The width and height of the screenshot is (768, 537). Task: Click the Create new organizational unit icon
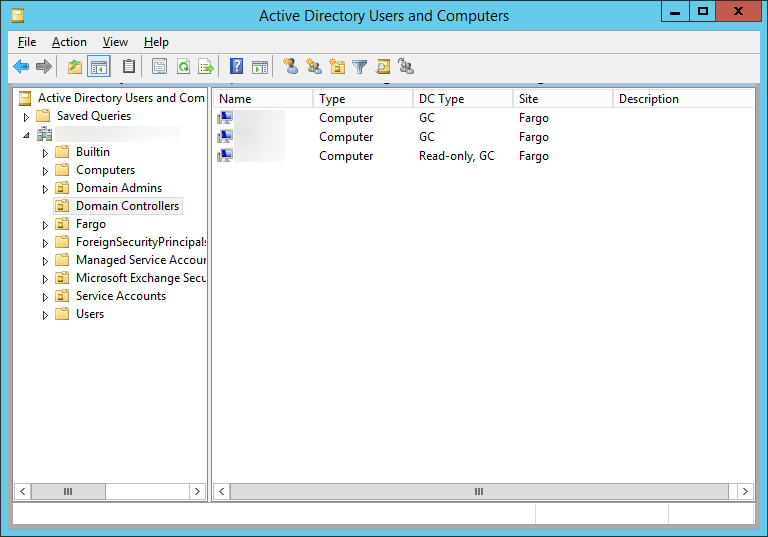[x=337, y=66]
